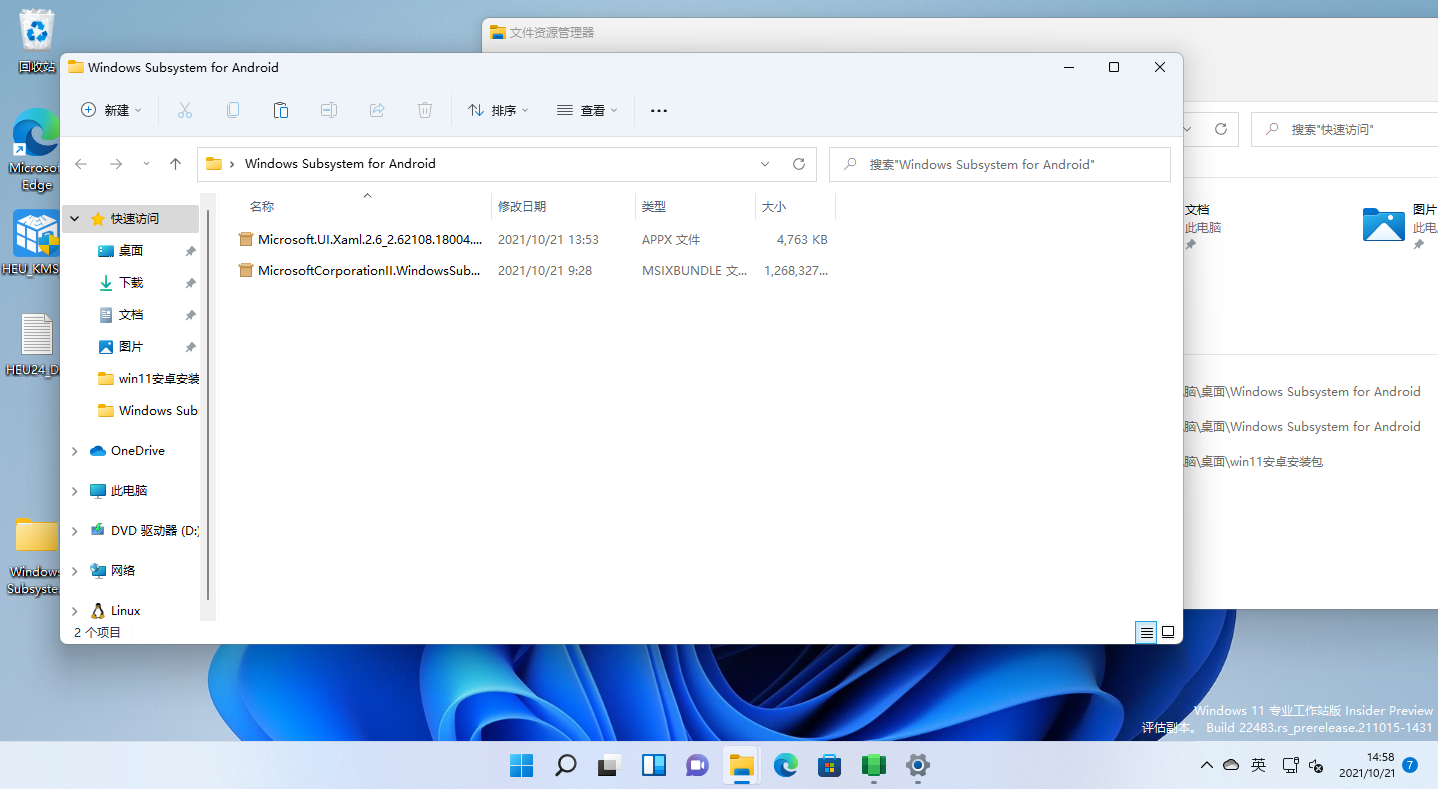Click the Refresh button in address bar

tap(799, 164)
